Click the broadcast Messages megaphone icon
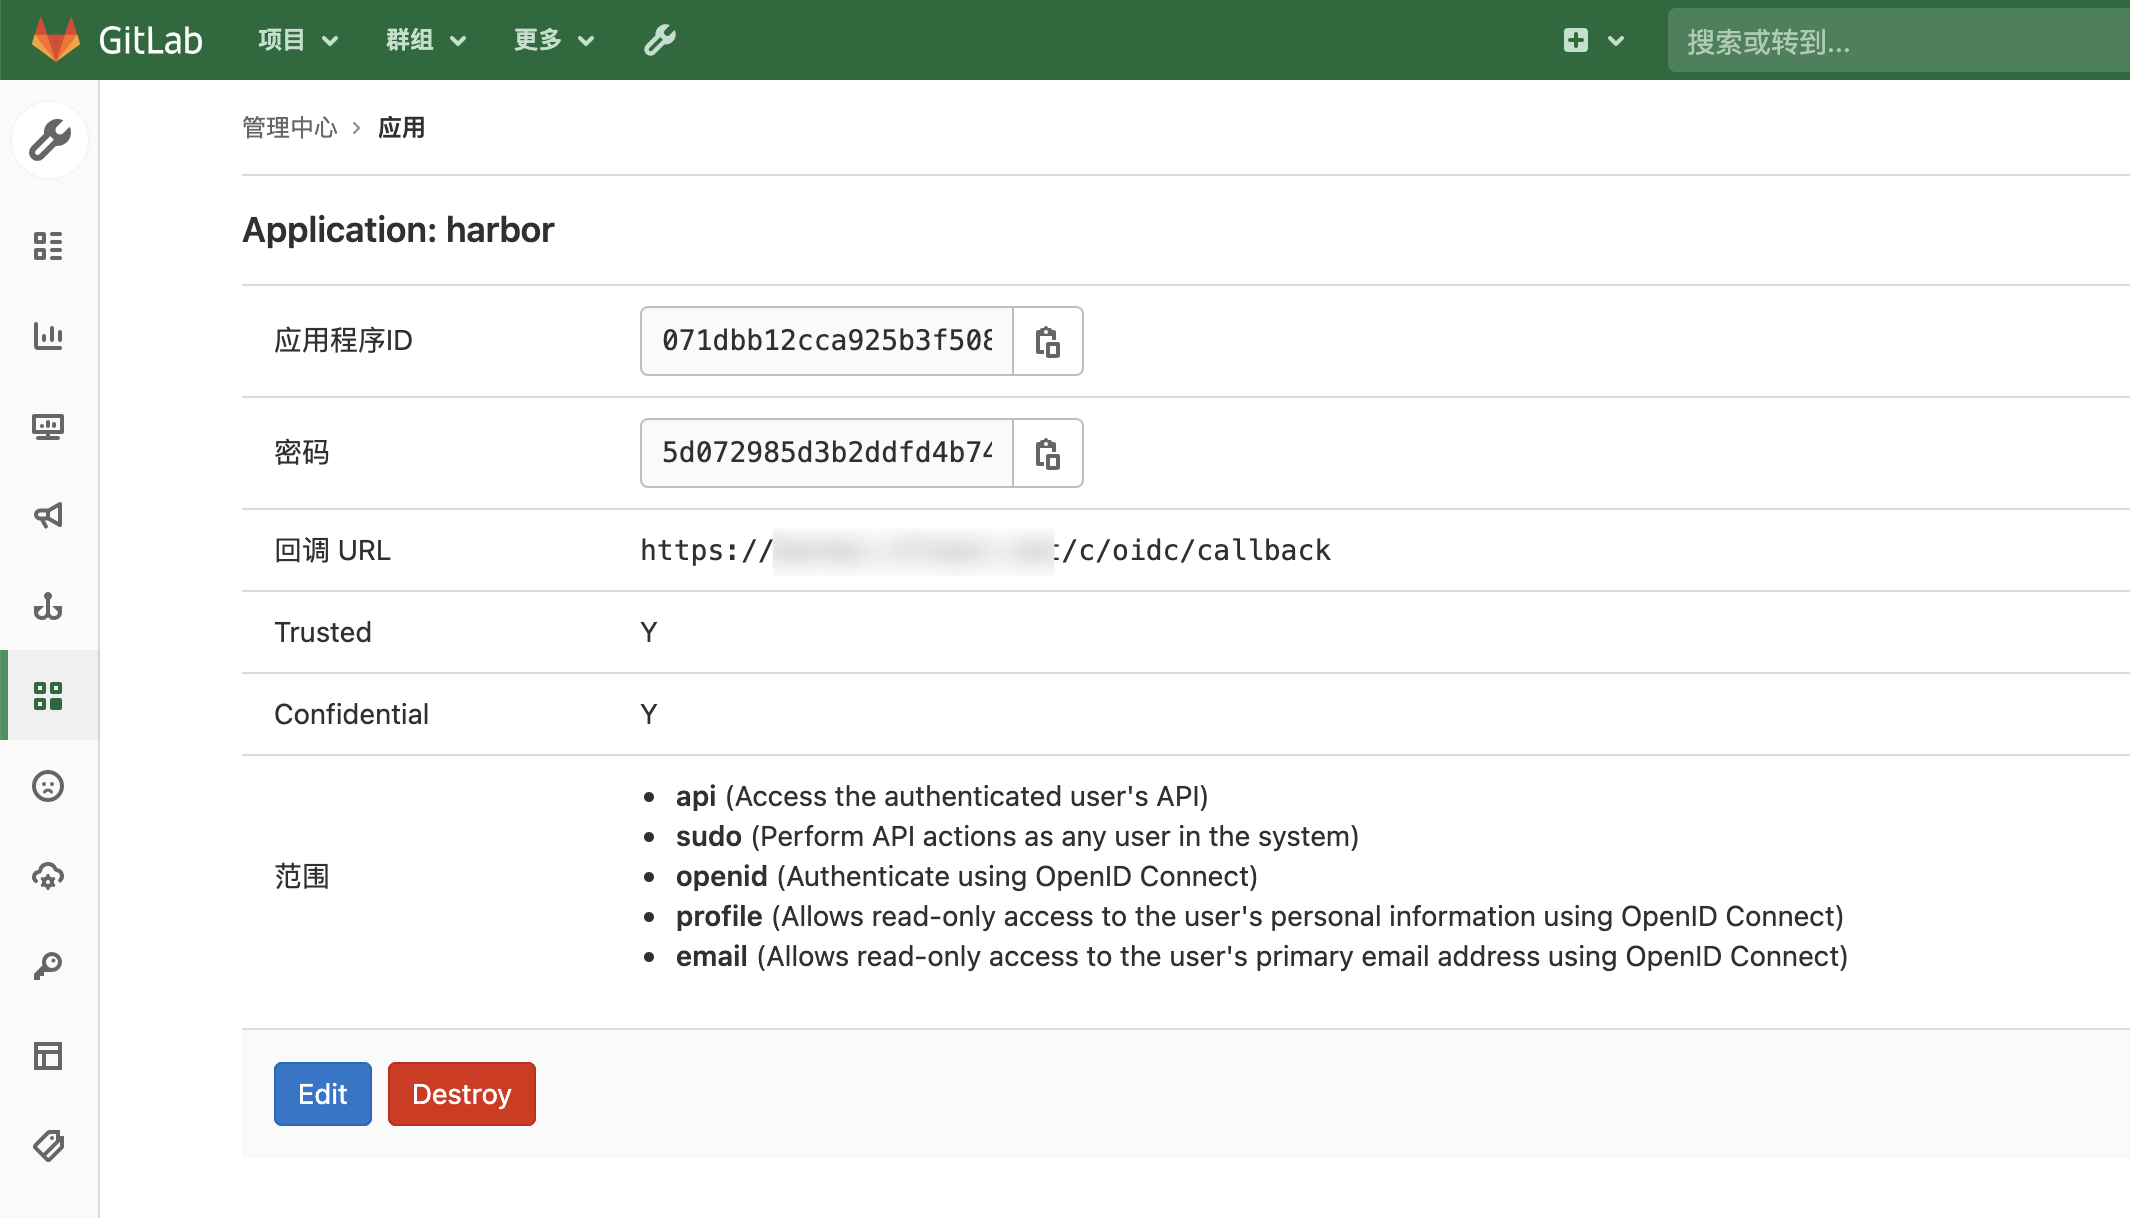 [x=48, y=516]
